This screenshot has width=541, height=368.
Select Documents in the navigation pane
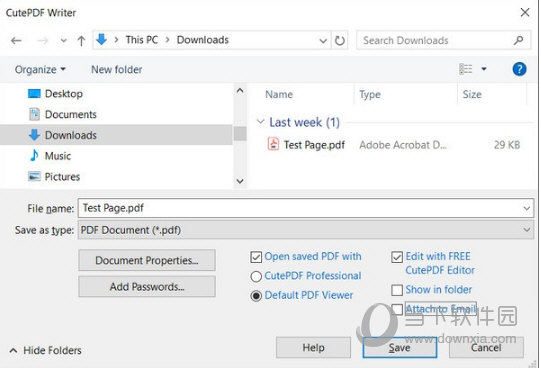[71, 115]
